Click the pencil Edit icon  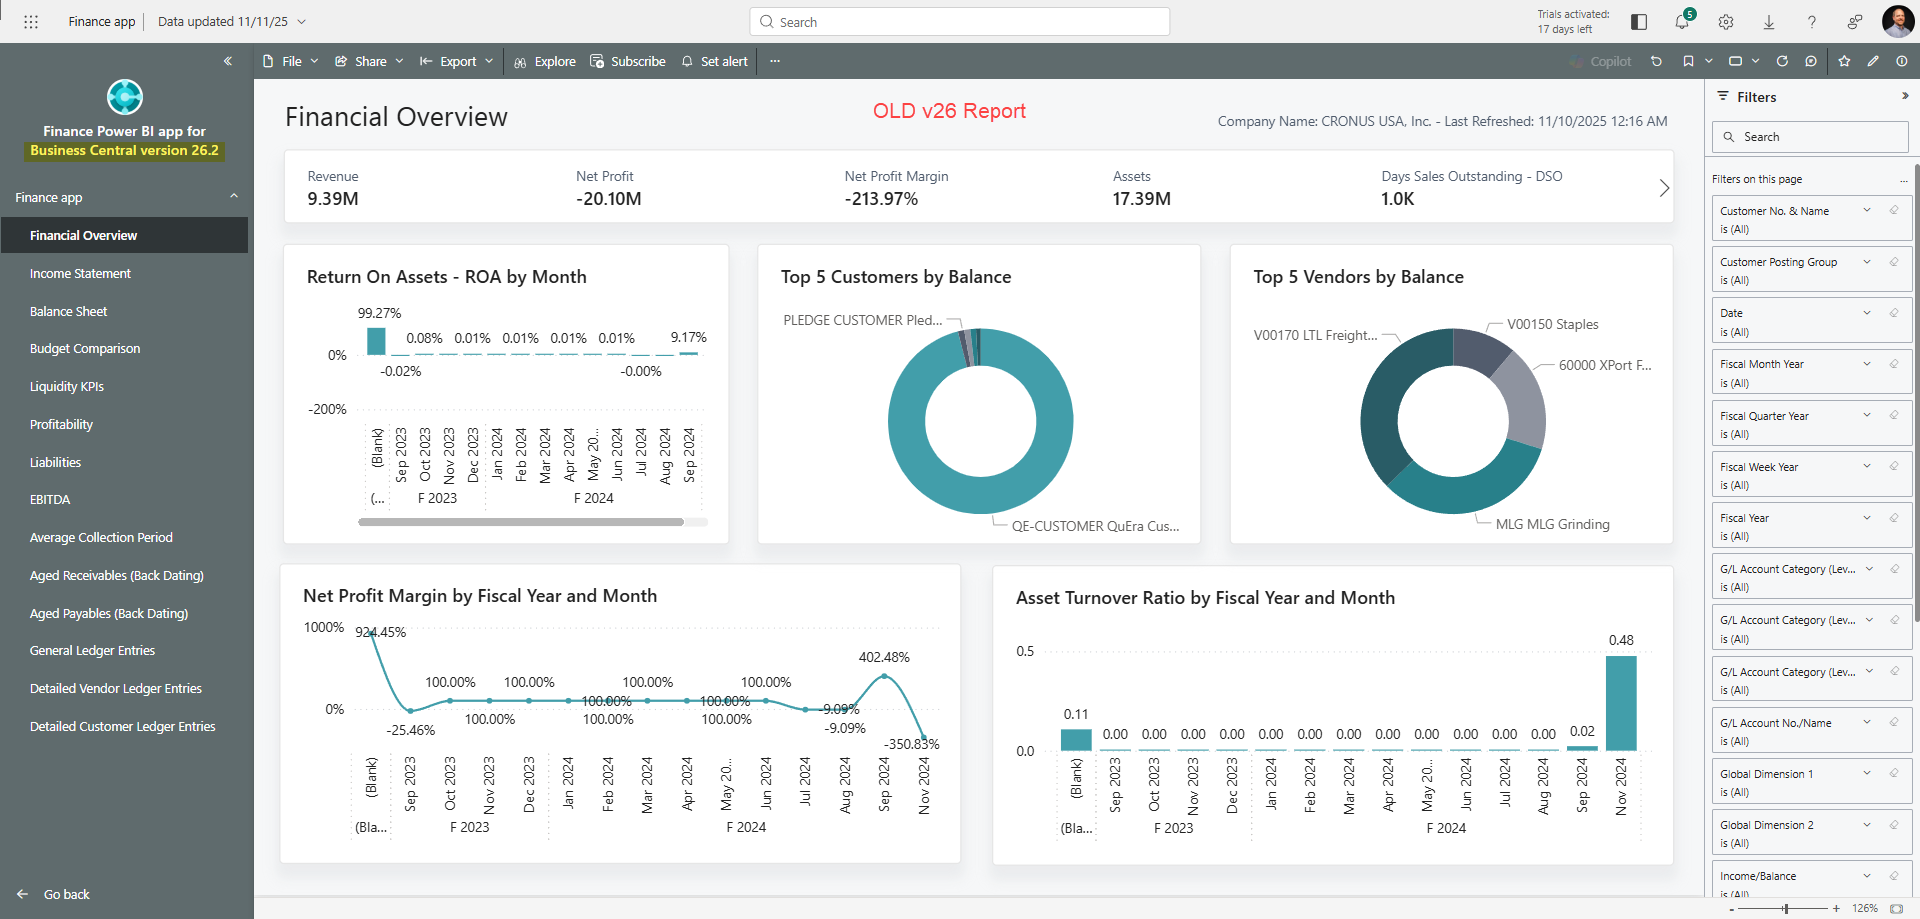1873,61
